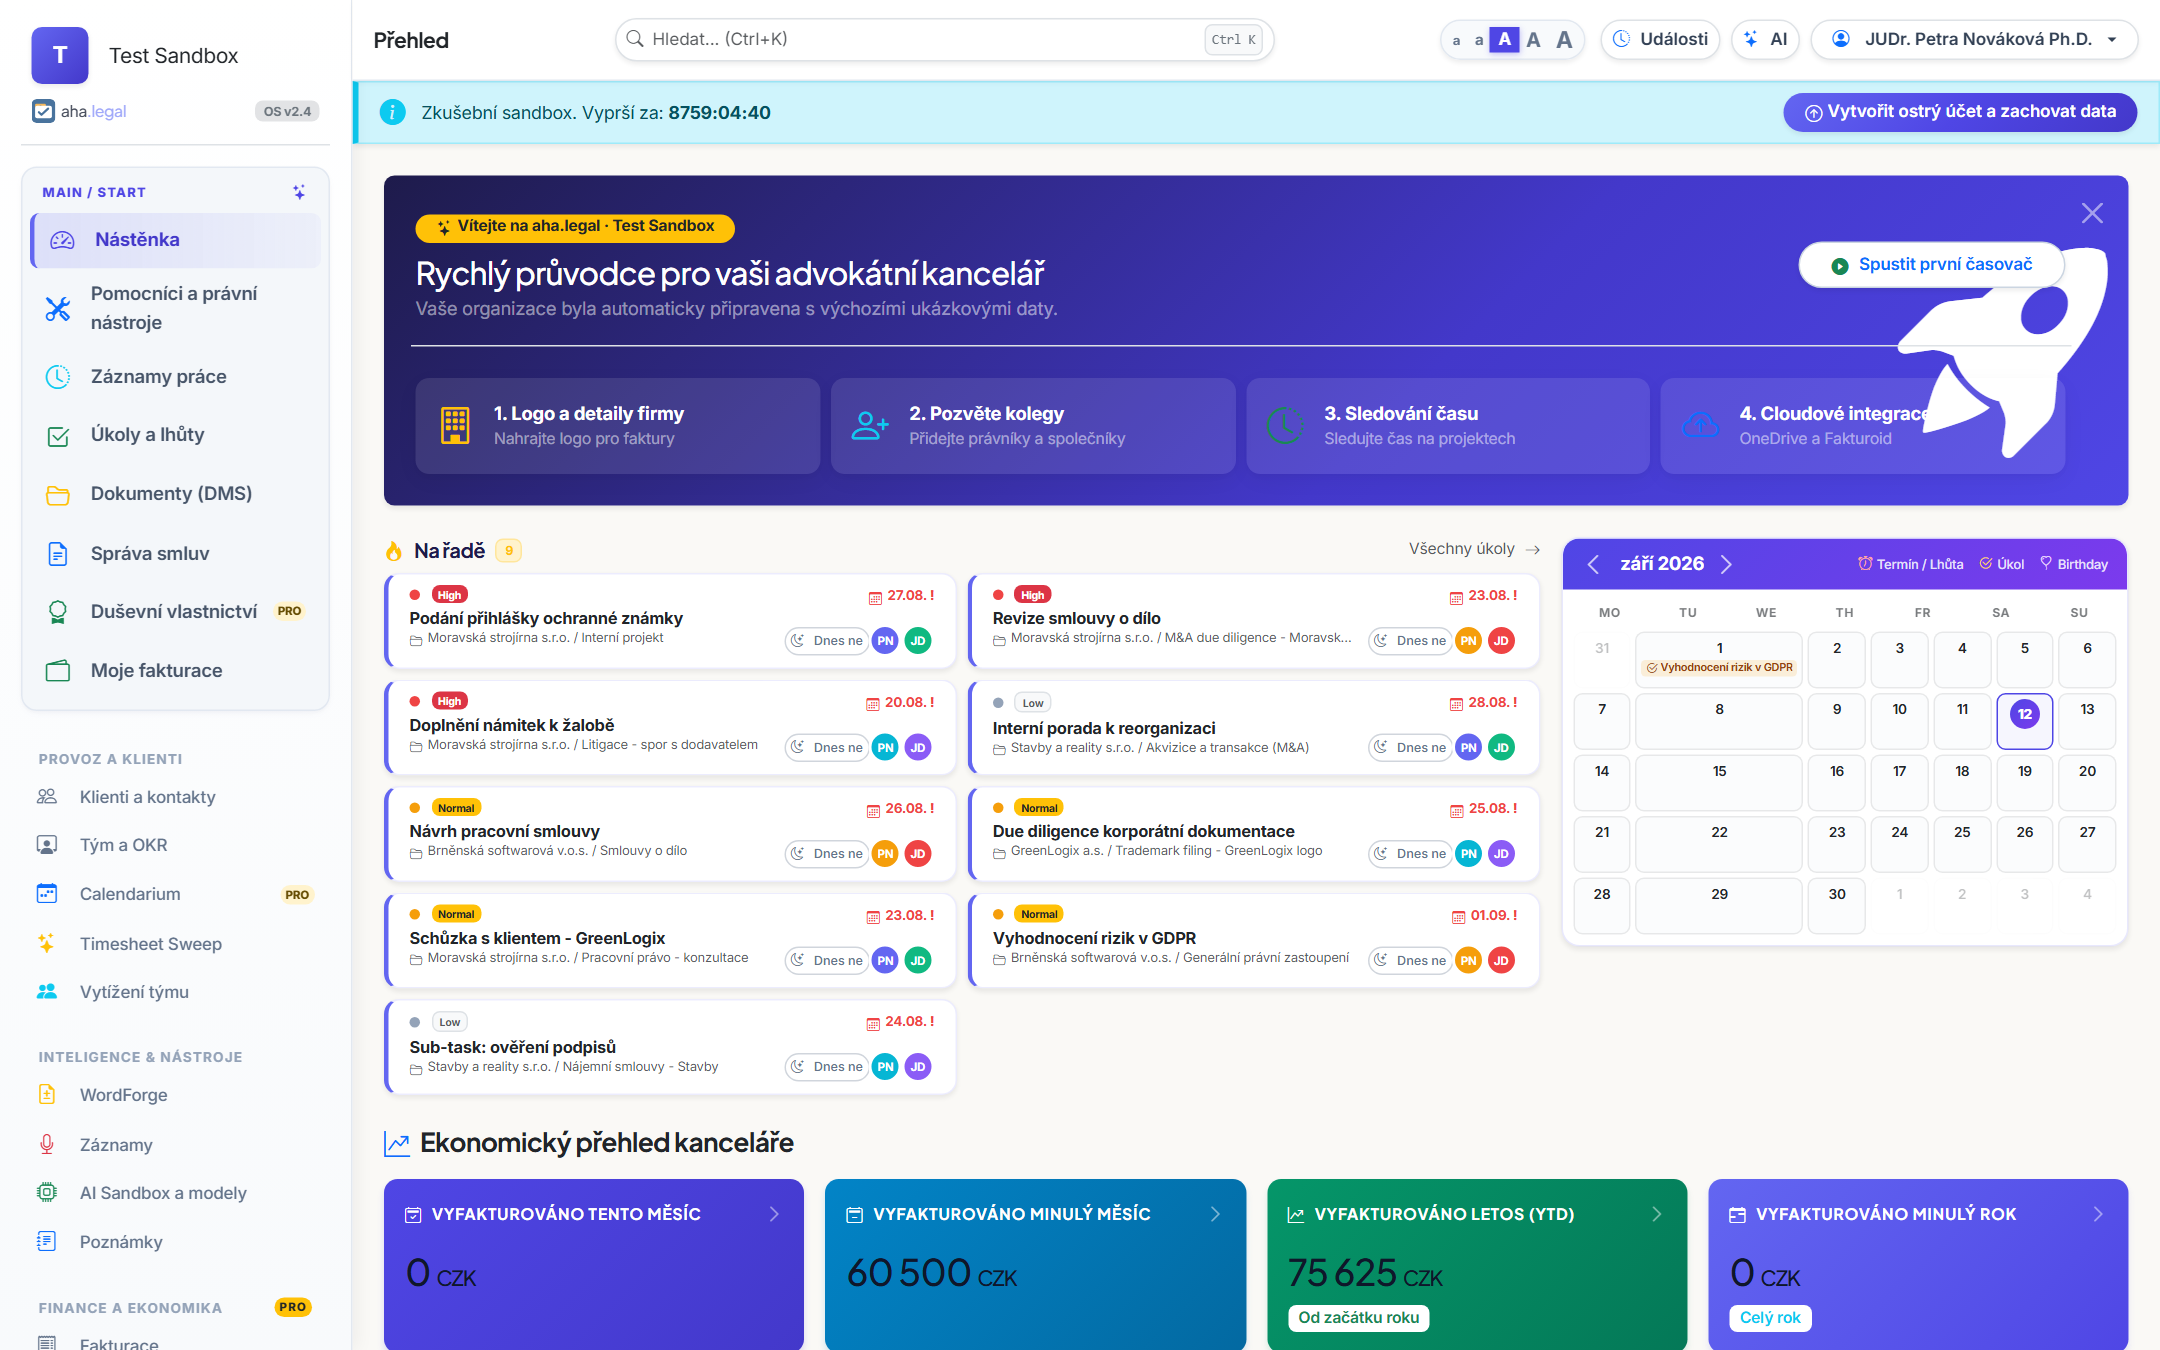Select the second smallest font size
The width and height of the screenshot is (2160, 1350).
pyautogui.click(x=1479, y=40)
